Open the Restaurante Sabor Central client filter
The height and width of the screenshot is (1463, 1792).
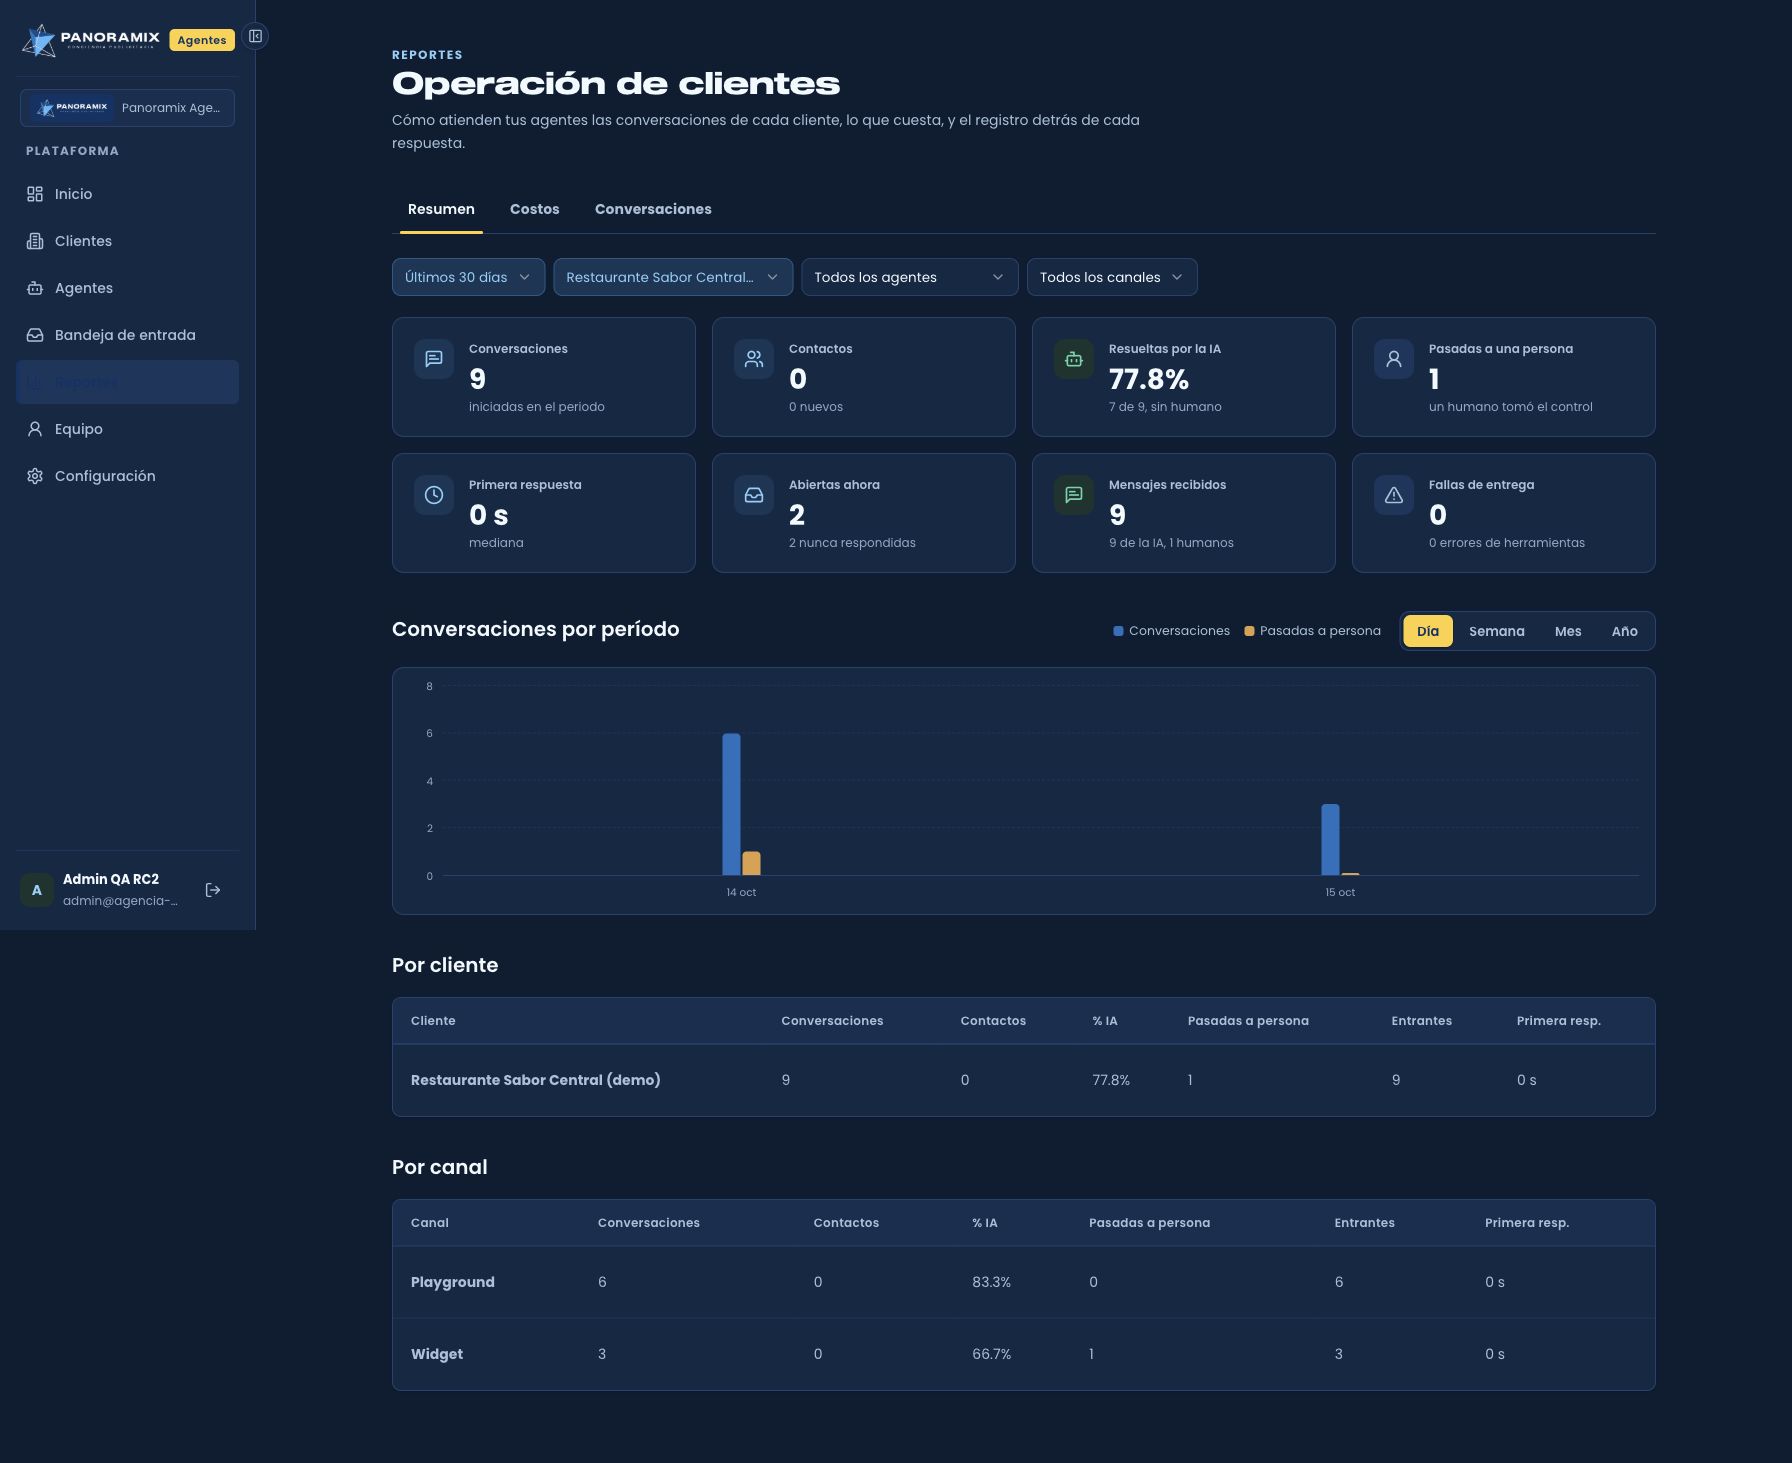click(x=673, y=277)
